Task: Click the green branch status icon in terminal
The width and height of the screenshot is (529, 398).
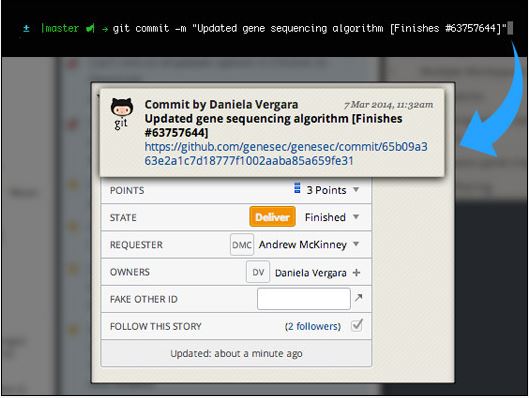Action: tap(90, 28)
